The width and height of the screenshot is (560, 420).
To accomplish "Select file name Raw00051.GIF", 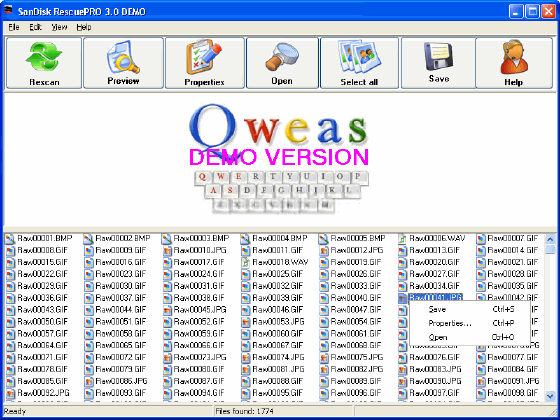I will pos(121,322).
